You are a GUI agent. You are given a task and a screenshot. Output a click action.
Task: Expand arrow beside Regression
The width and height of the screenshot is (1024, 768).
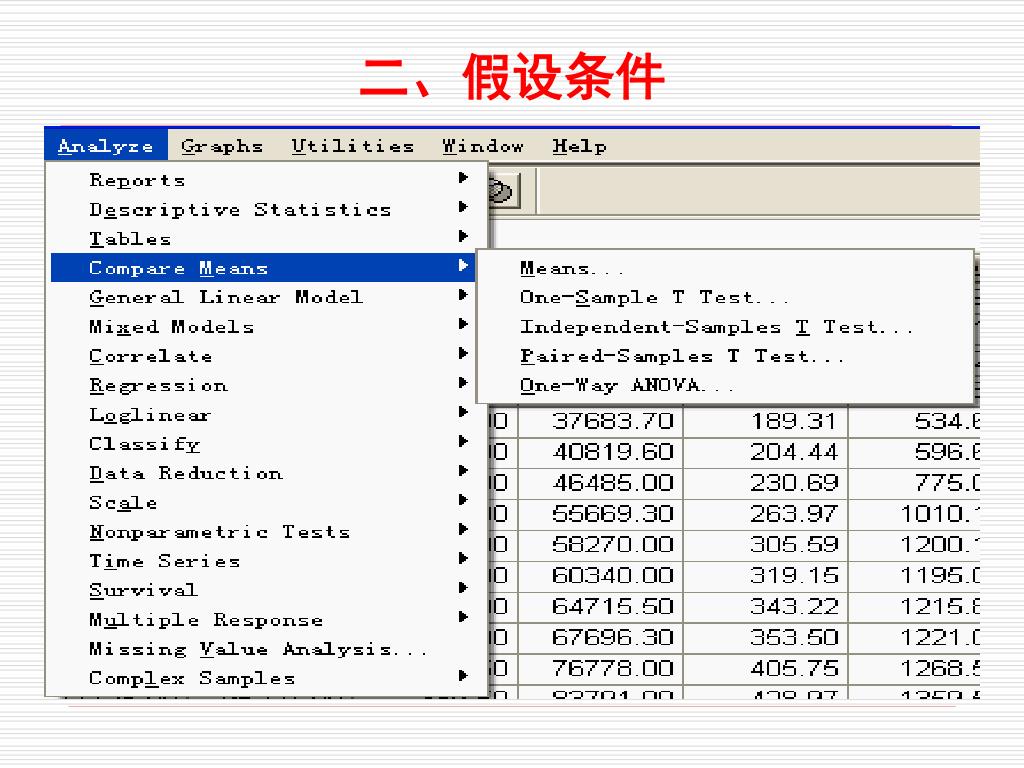click(463, 383)
